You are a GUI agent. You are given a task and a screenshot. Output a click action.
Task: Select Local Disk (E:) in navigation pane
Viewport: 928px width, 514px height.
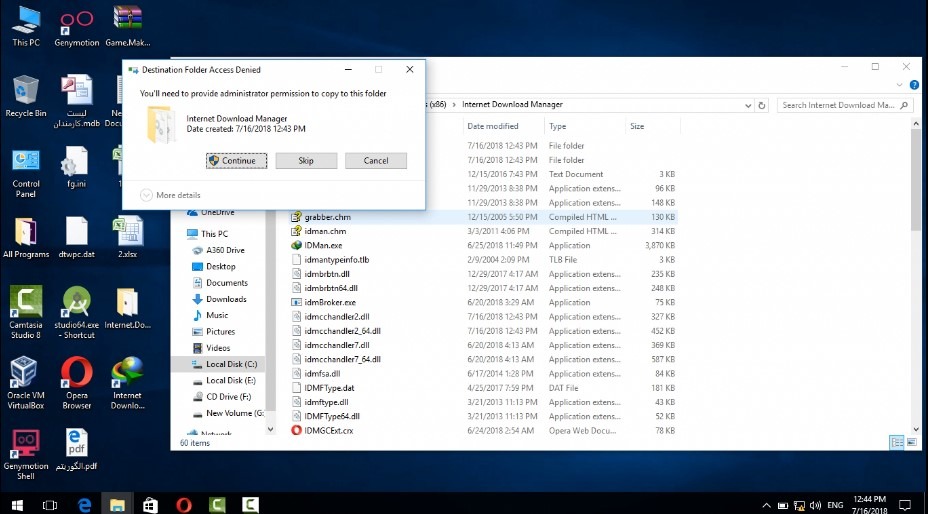coord(230,380)
